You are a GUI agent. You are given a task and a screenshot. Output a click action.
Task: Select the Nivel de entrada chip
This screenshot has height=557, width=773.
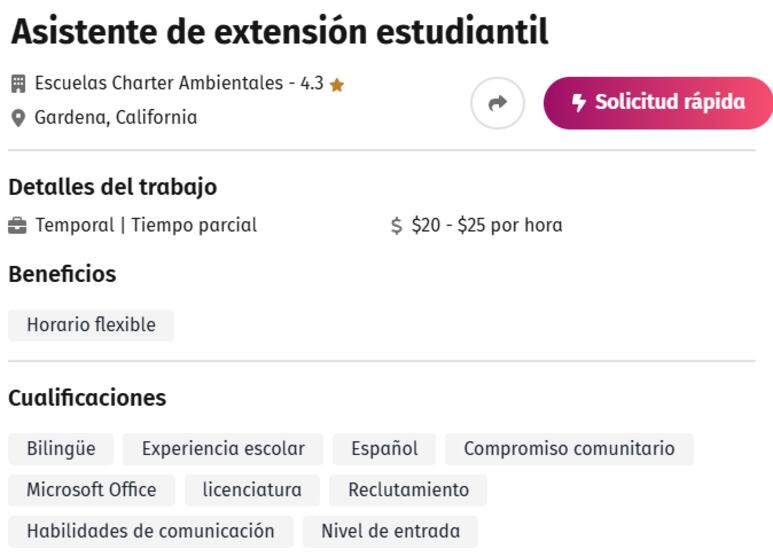(x=390, y=532)
